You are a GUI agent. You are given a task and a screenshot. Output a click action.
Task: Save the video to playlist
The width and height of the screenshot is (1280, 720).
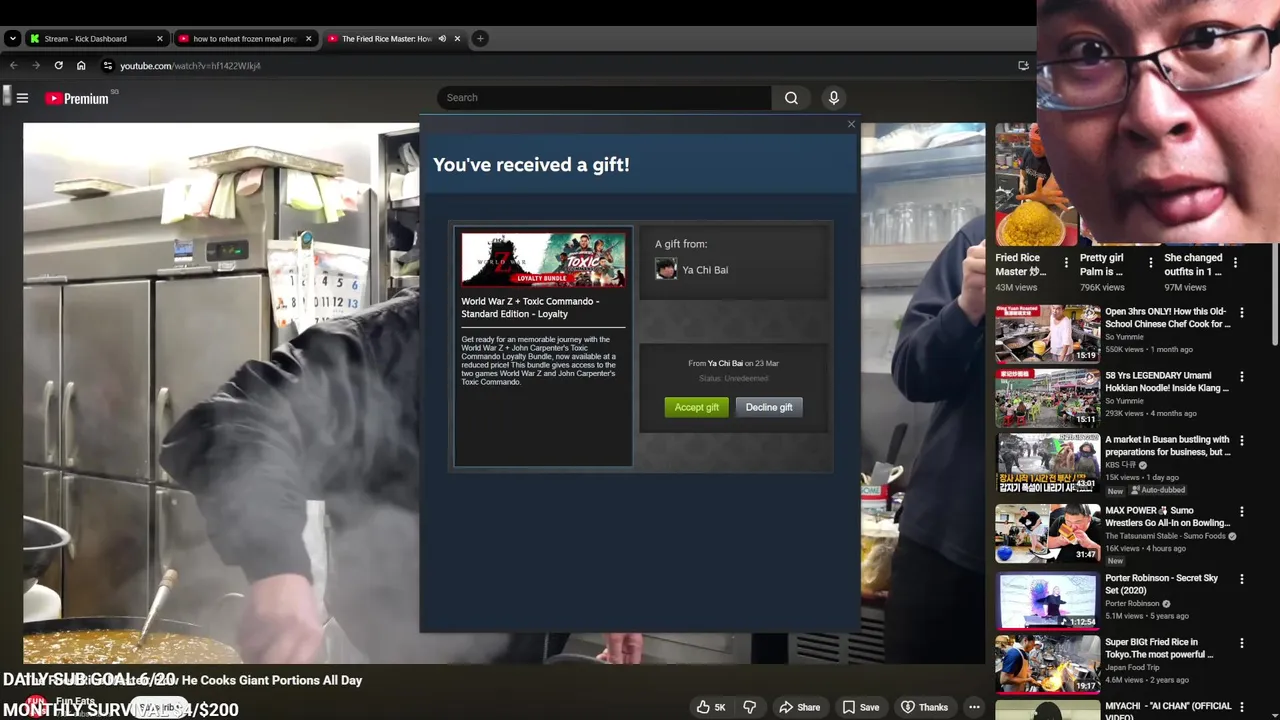click(x=860, y=707)
